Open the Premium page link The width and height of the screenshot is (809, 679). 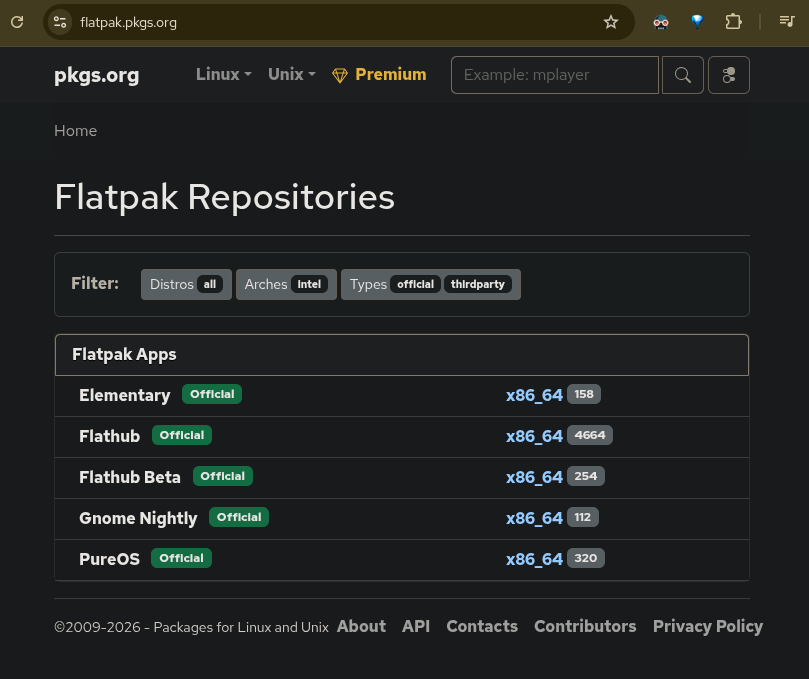(379, 75)
